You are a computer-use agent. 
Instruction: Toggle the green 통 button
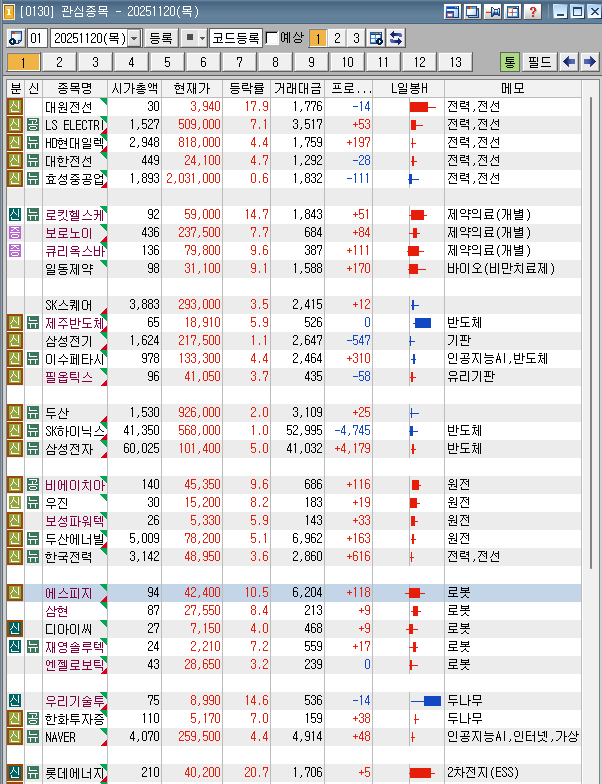point(510,62)
